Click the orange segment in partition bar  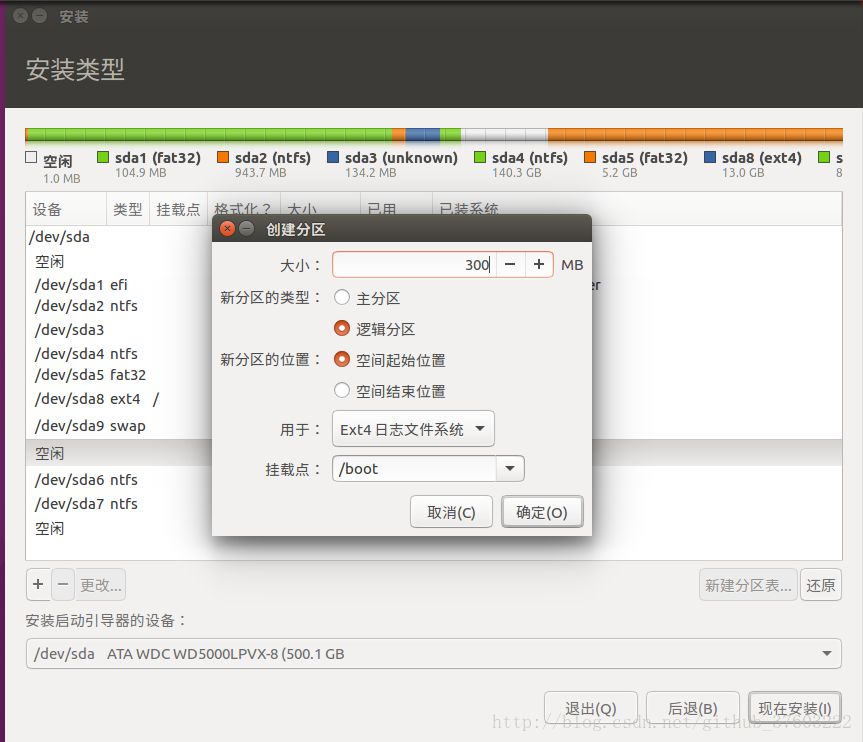click(x=695, y=134)
